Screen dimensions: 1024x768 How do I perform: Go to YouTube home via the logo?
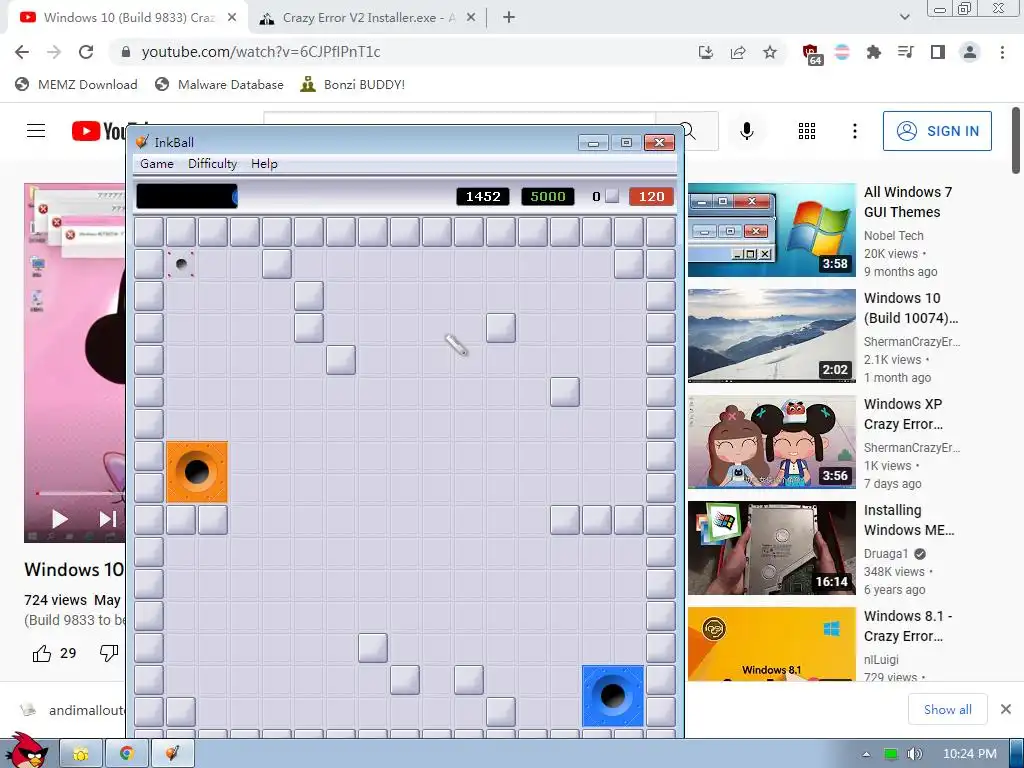98,131
